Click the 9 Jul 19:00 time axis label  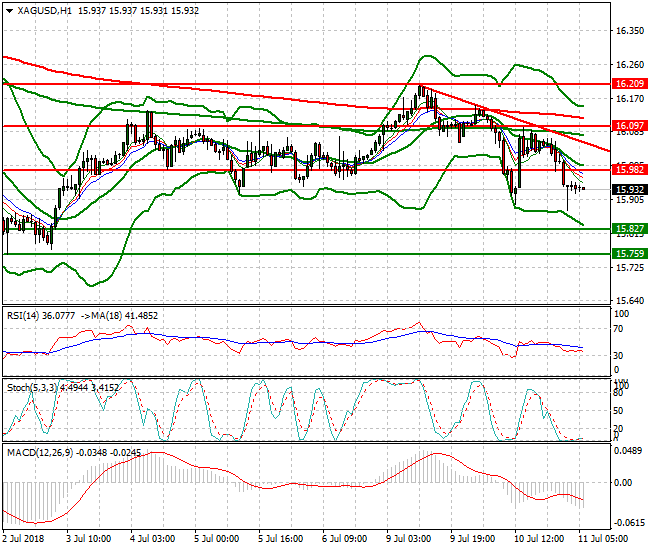477,538
